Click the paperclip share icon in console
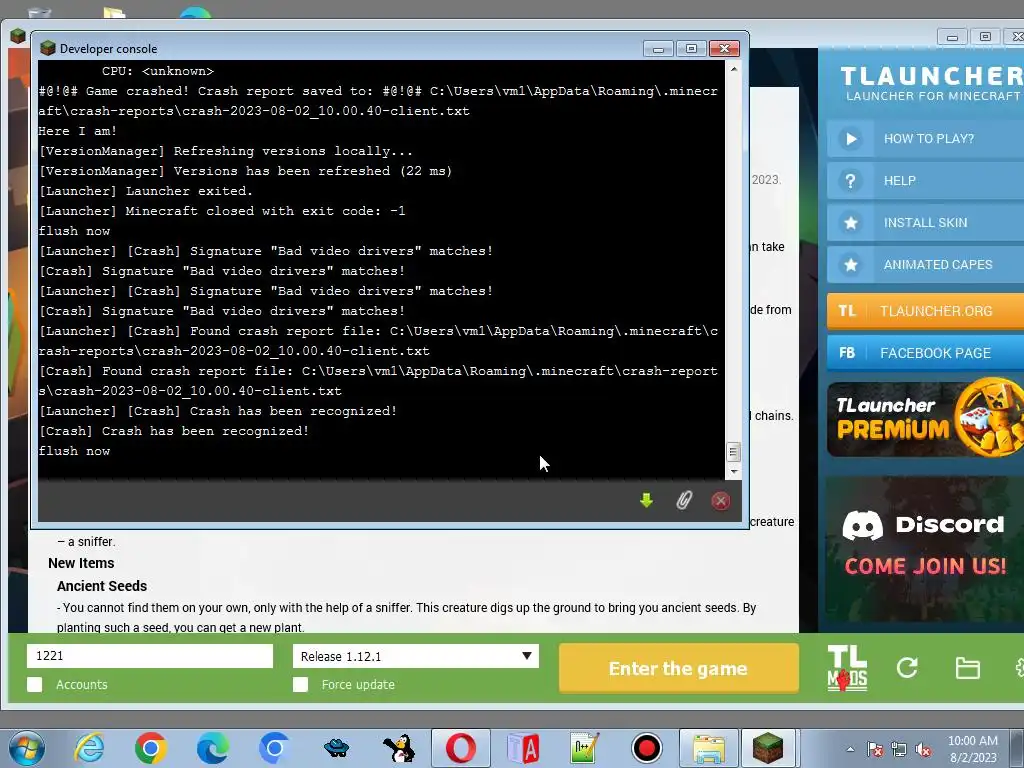The height and width of the screenshot is (768, 1024). [683, 501]
